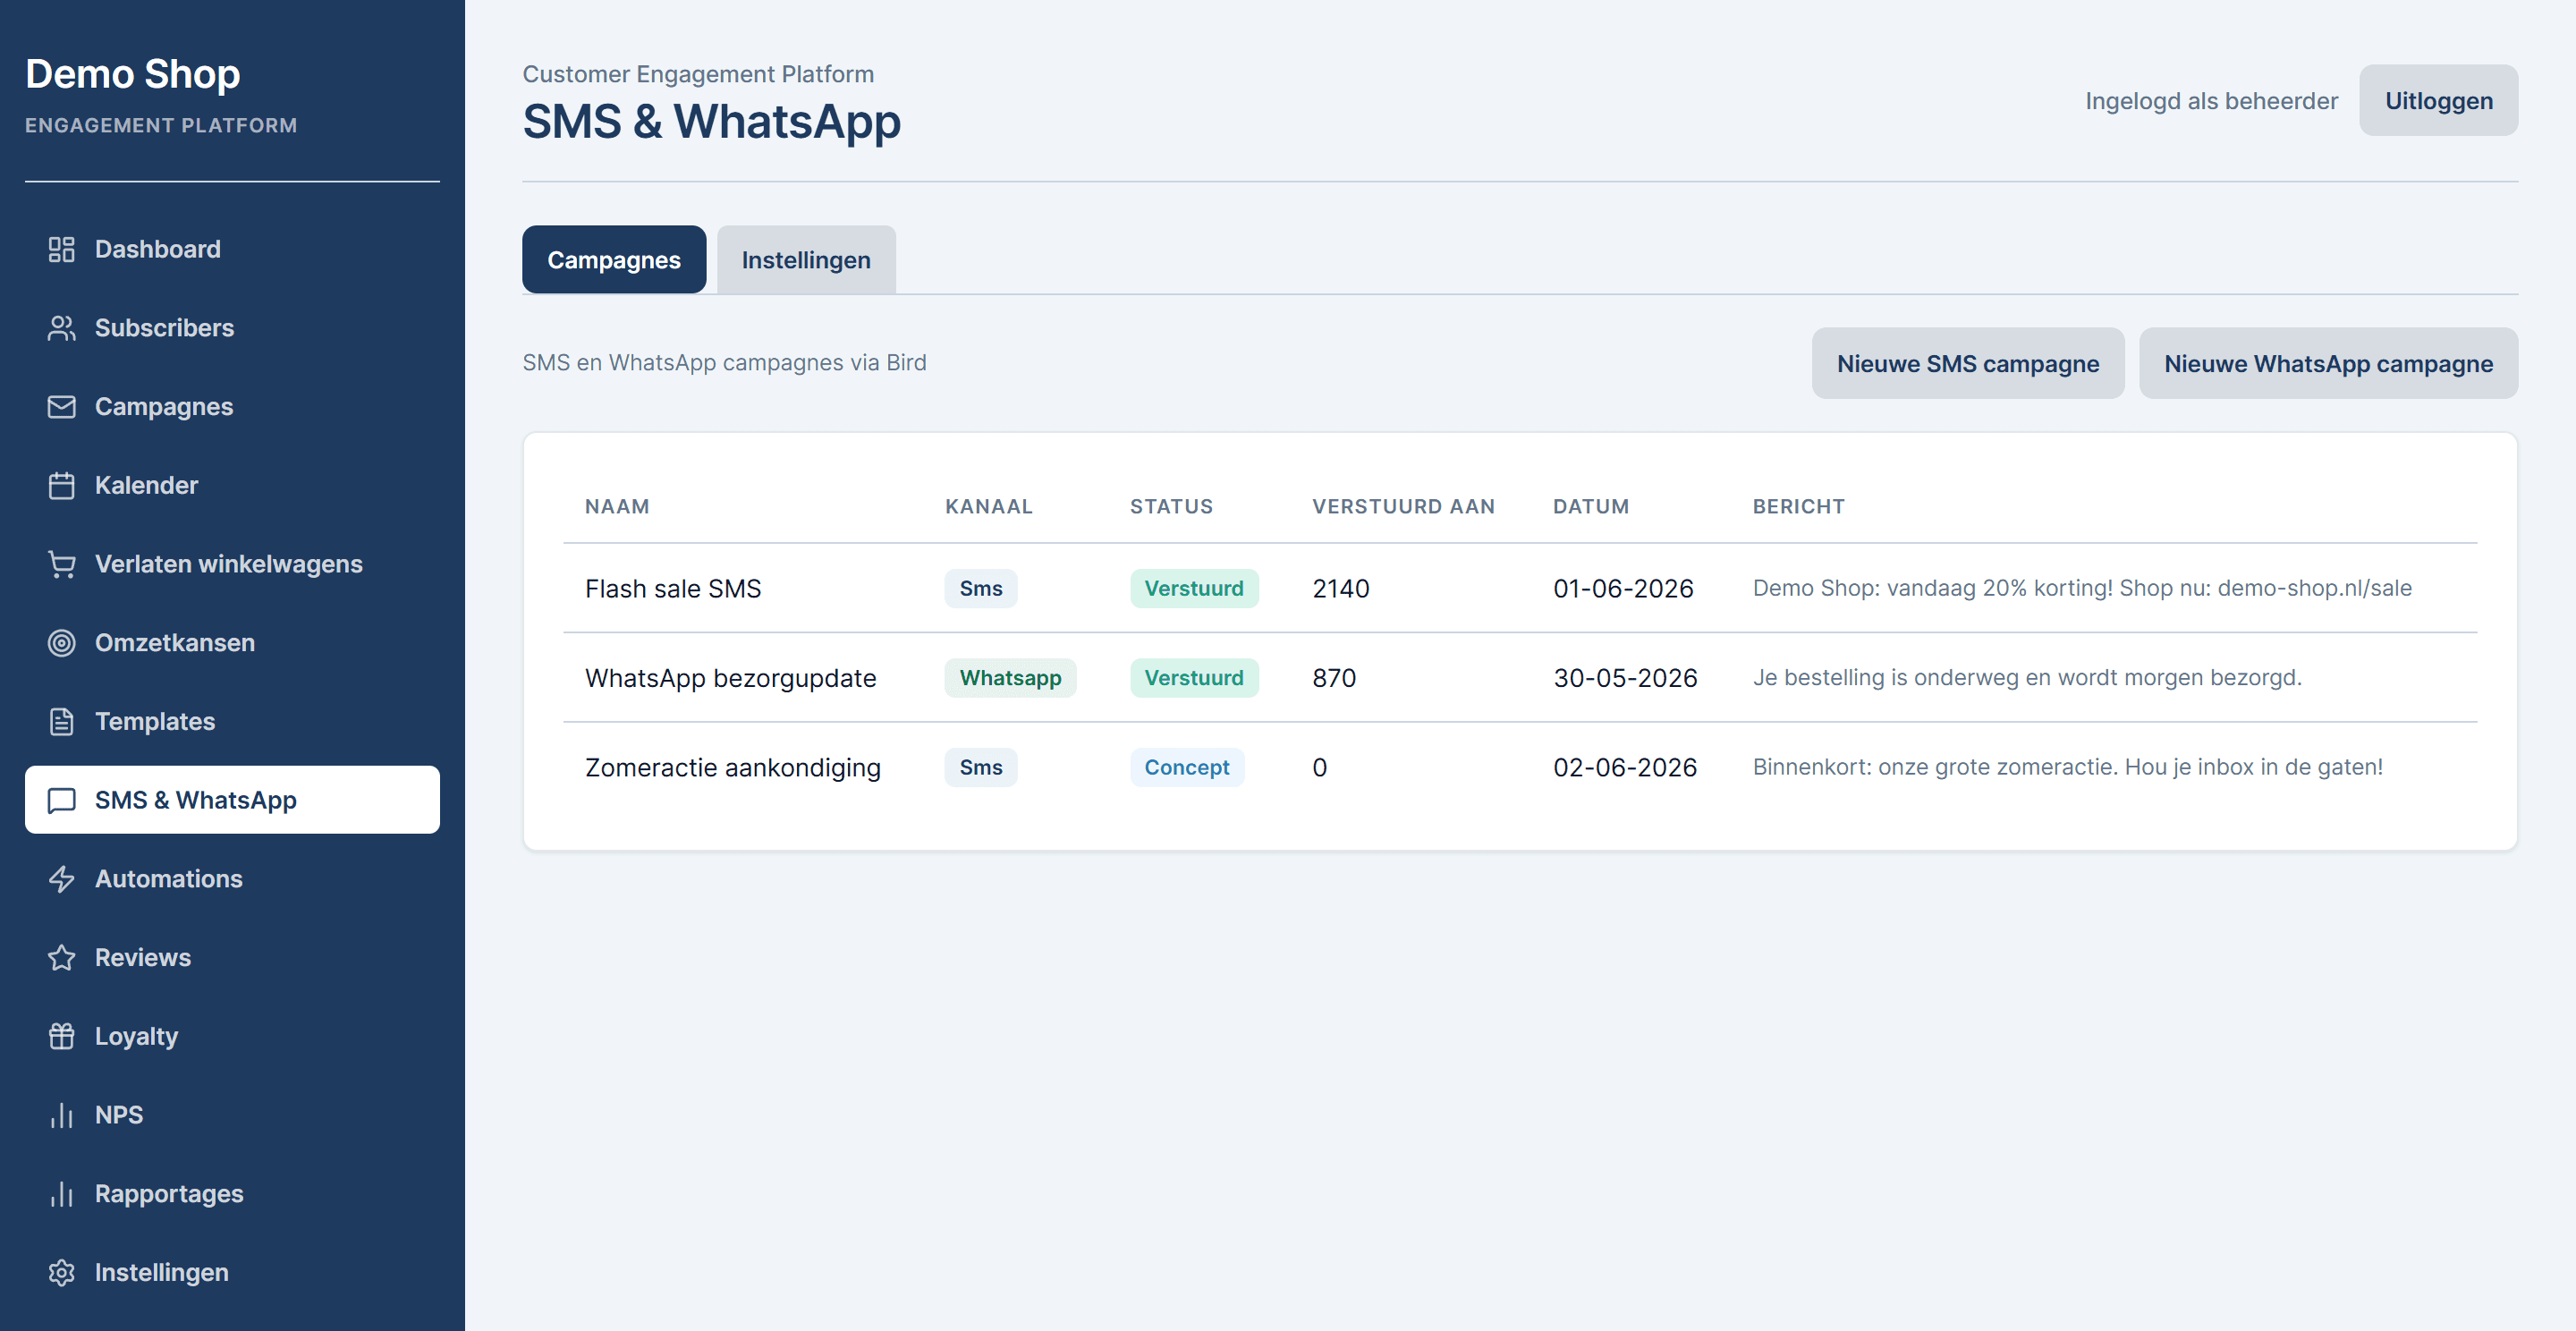Click the Whatsapp channel badge

tap(1010, 678)
